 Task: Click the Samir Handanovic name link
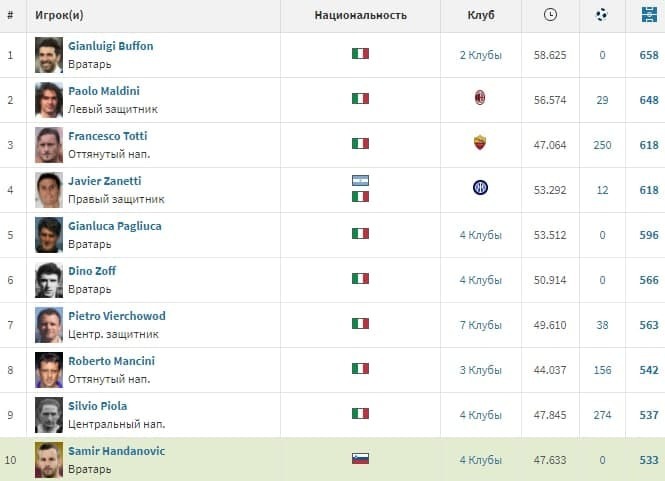point(116,451)
